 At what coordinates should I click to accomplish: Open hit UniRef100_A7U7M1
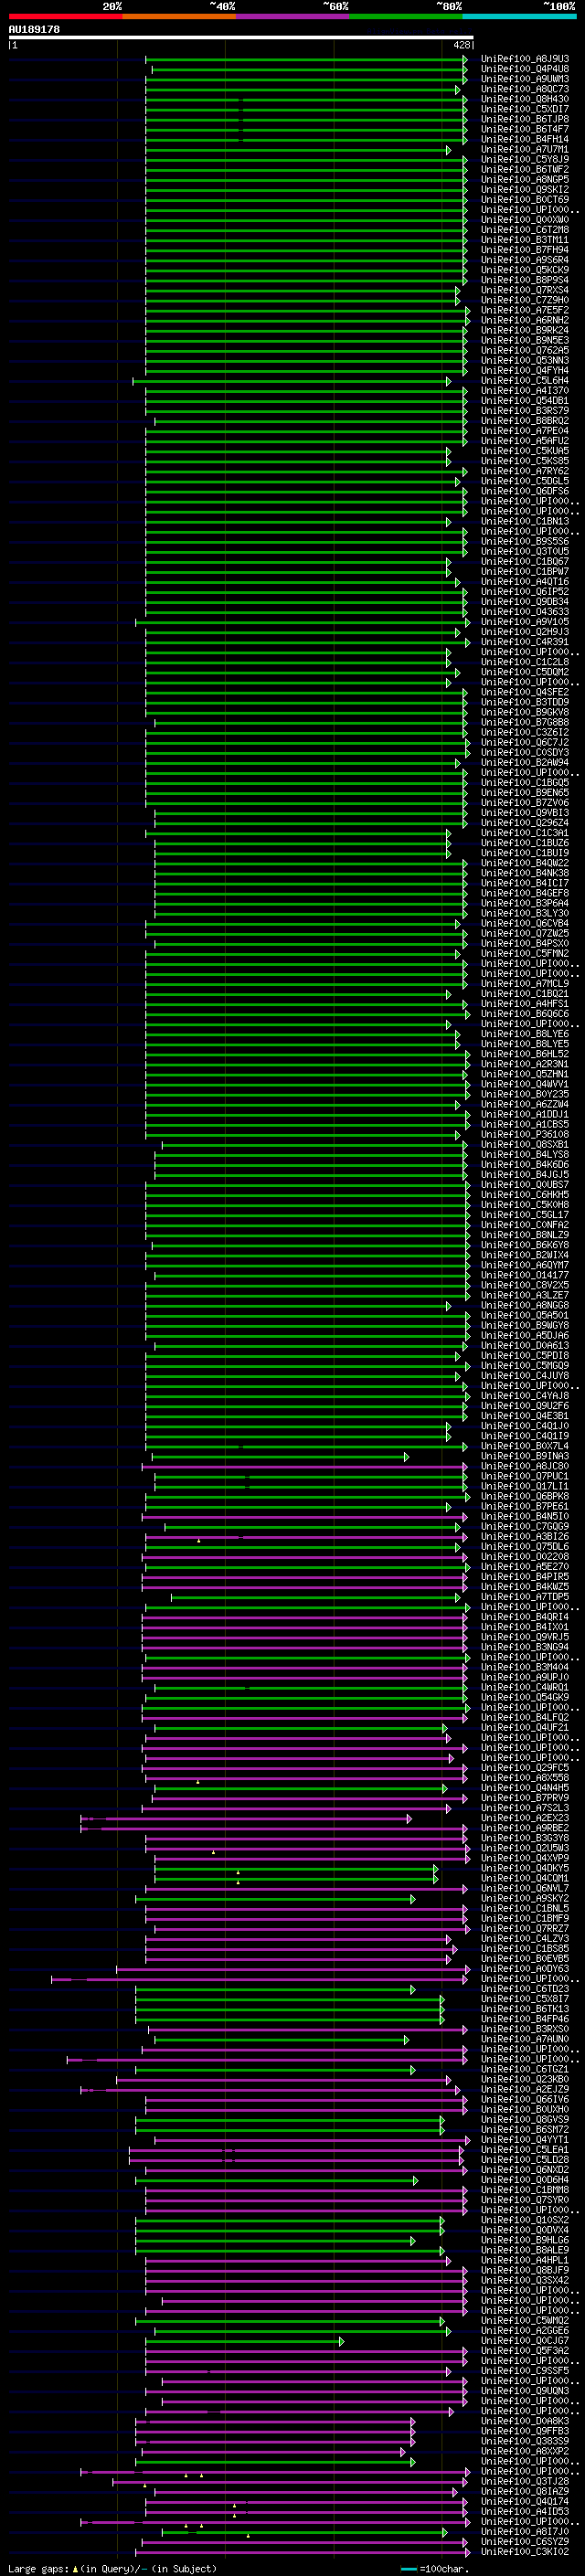click(x=525, y=150)
